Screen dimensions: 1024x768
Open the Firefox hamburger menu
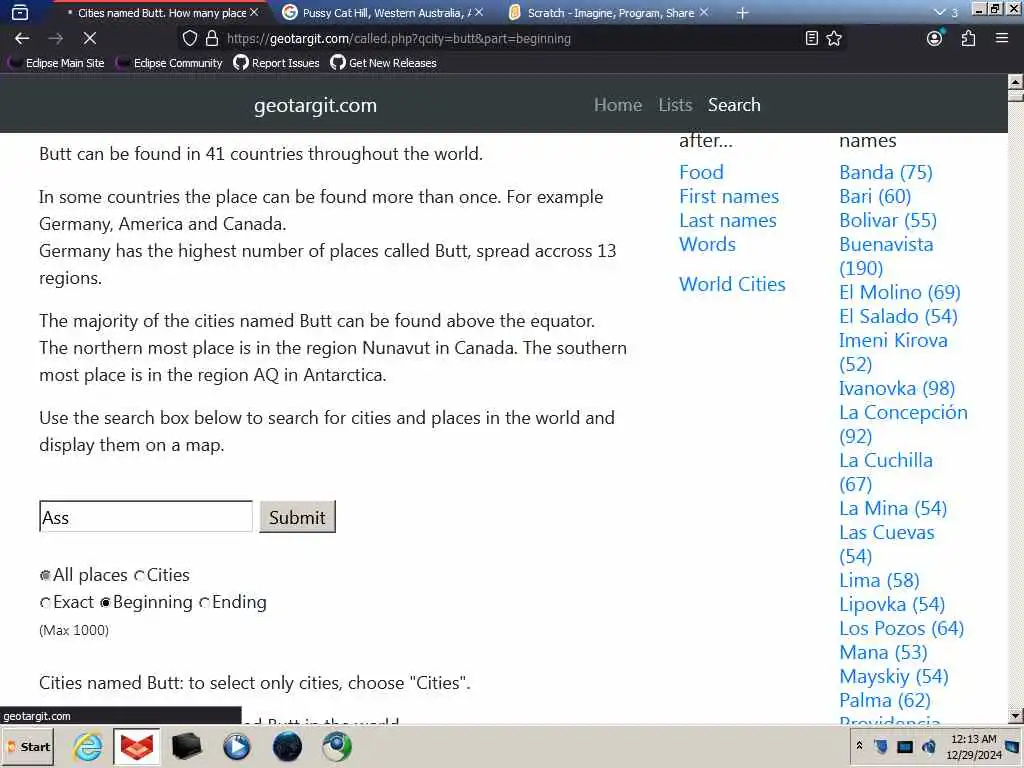pyautogui.click(x=1002, y=39)
